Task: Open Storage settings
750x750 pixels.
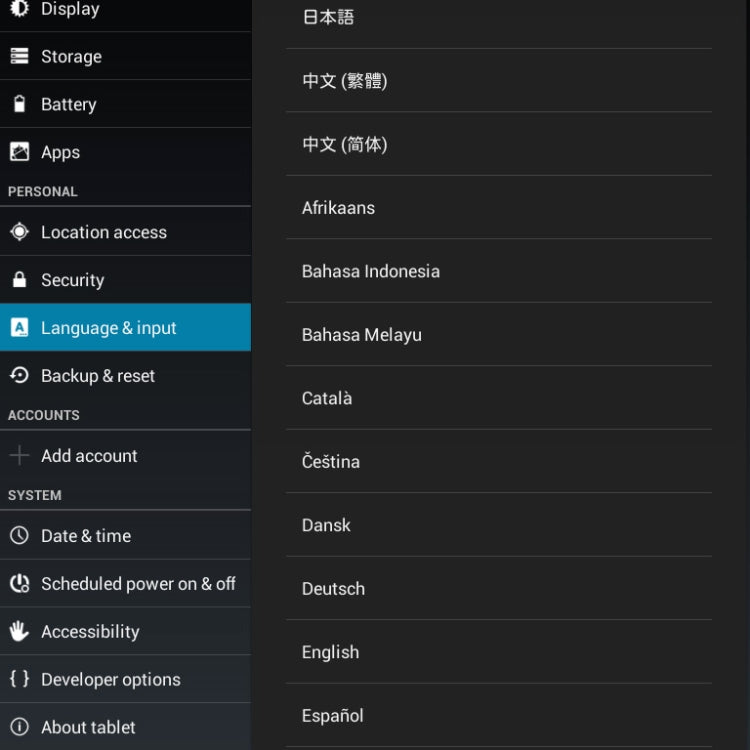Action: pyautogui.click(x=125, y=56)
